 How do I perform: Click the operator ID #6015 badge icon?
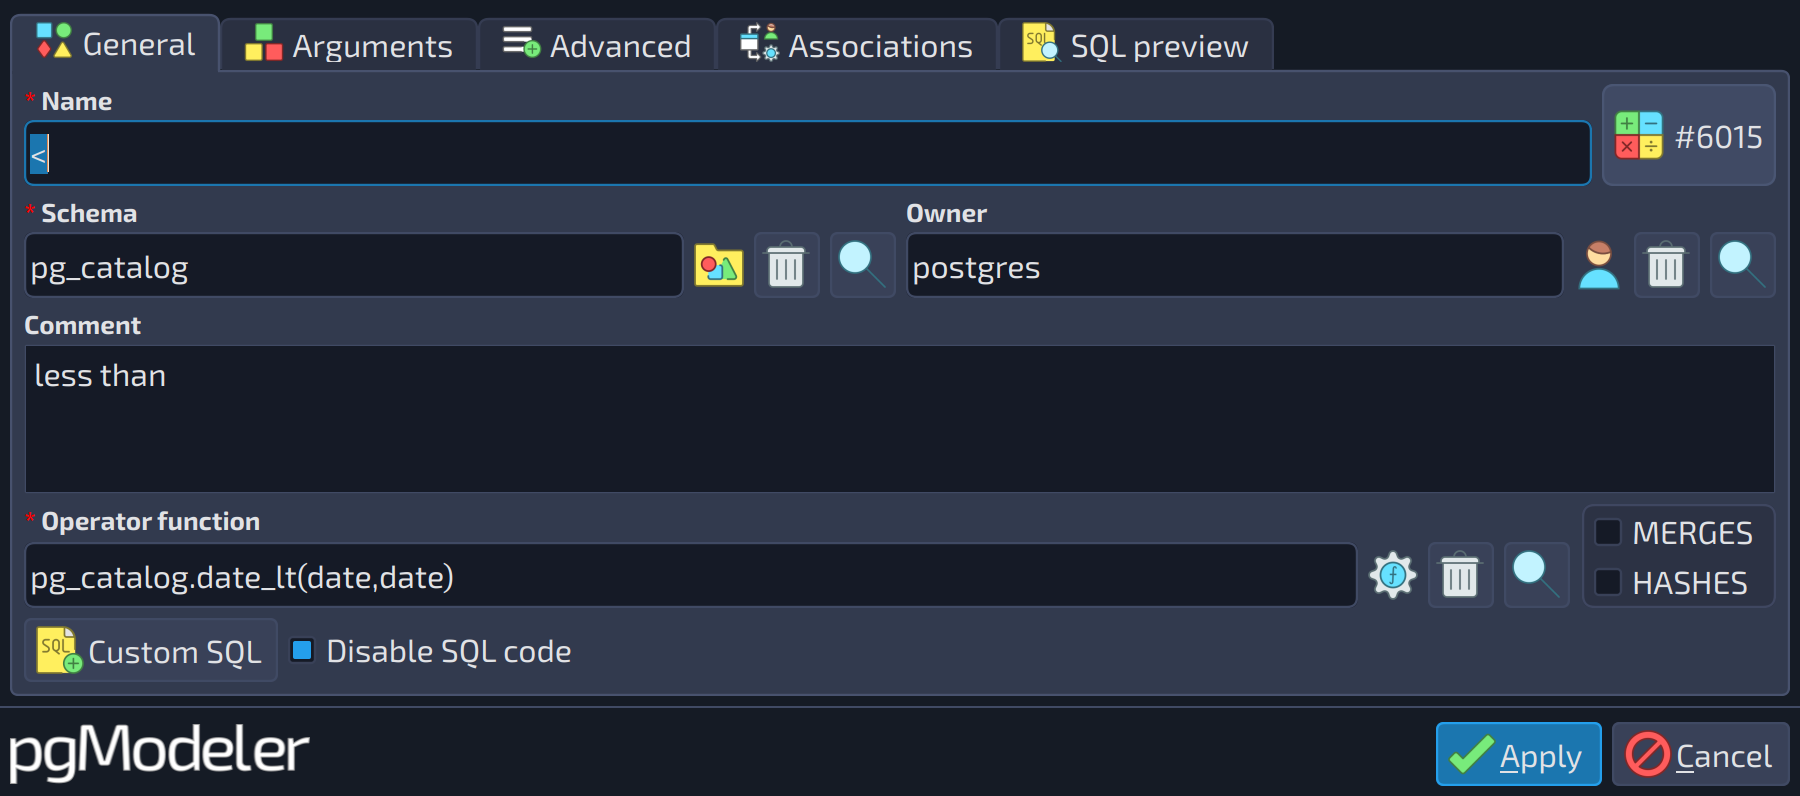(x=1639, y=136)
